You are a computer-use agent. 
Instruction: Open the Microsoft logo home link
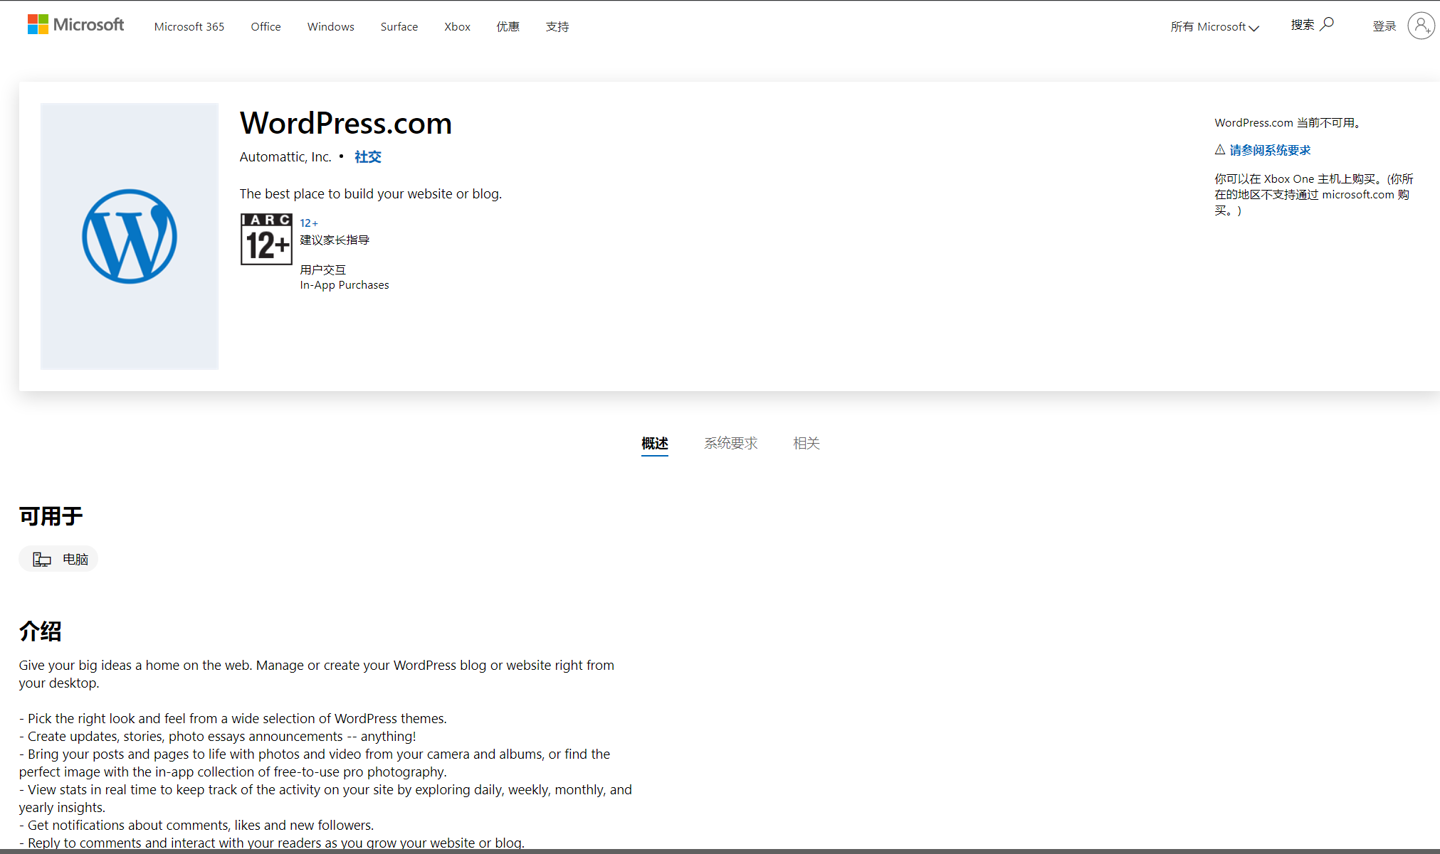76,24
